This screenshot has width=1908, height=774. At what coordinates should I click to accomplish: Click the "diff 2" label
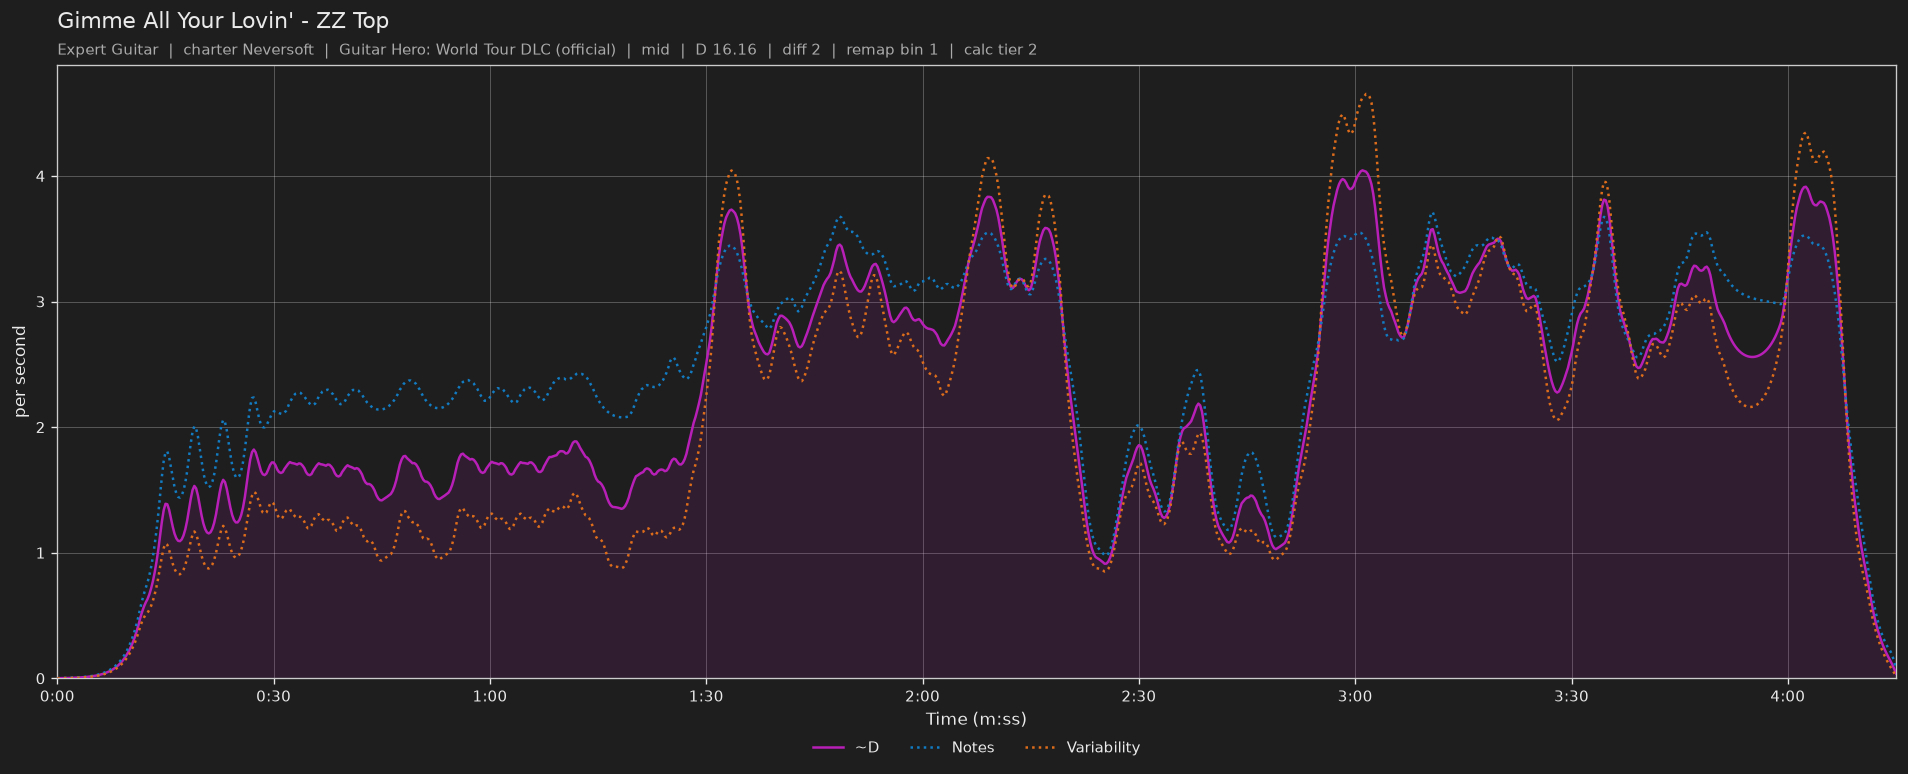tap(800, 50)
